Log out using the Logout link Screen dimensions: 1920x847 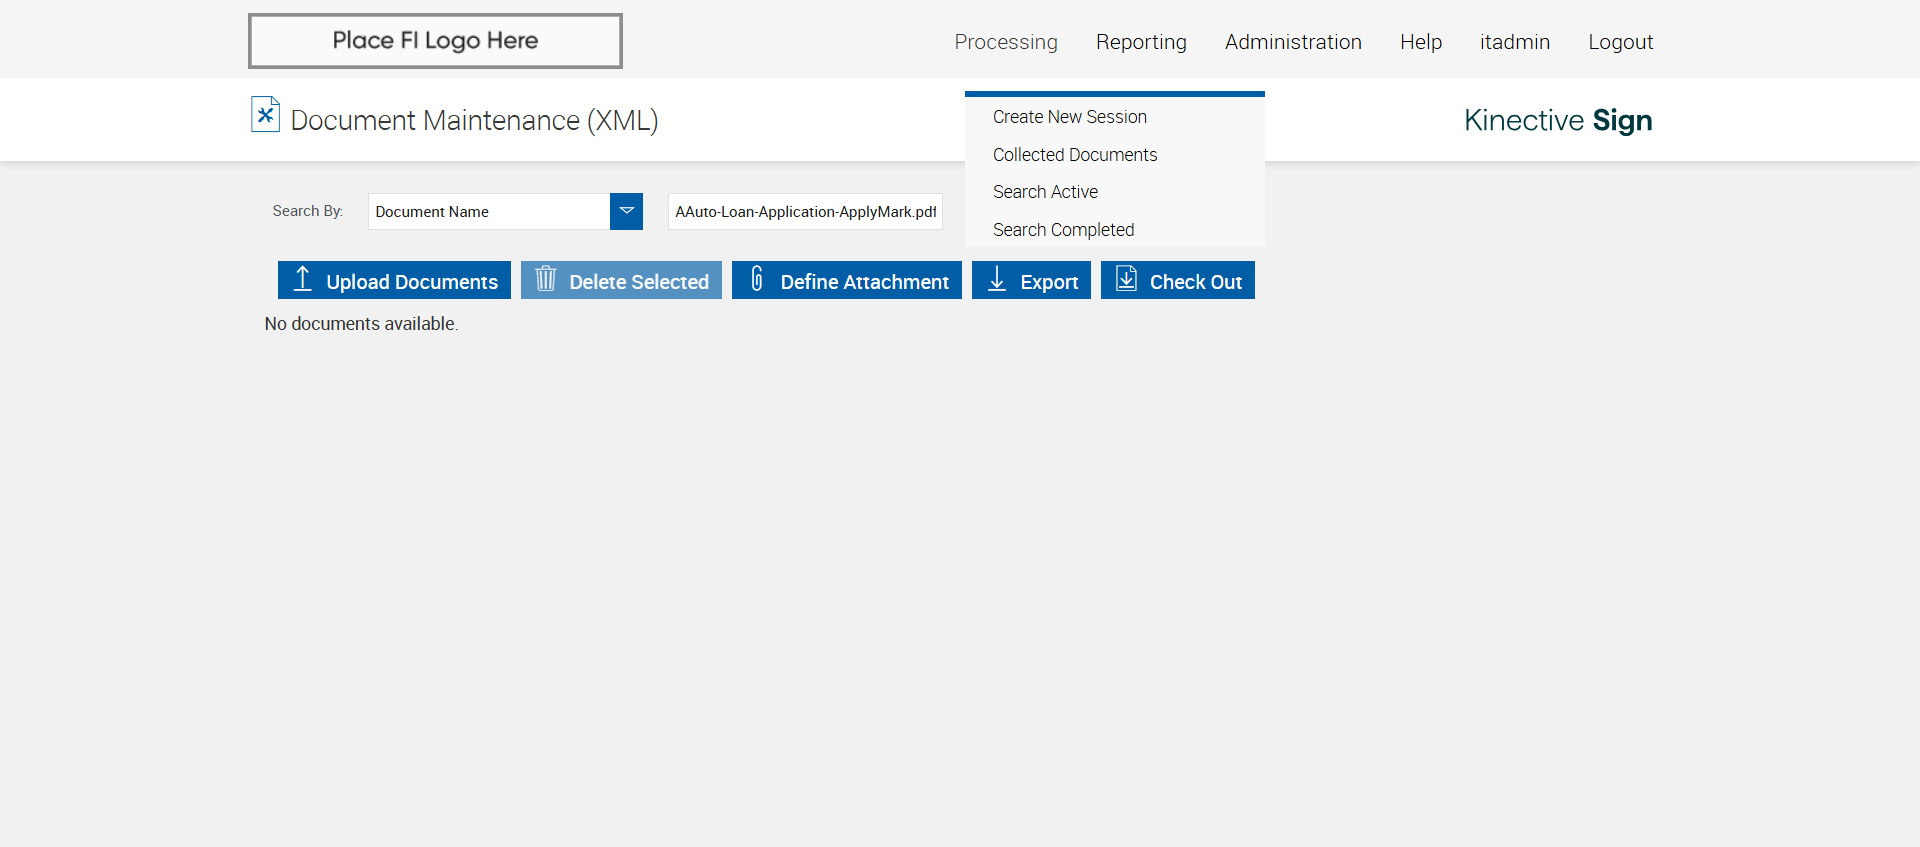click(x=1620, y=42)
